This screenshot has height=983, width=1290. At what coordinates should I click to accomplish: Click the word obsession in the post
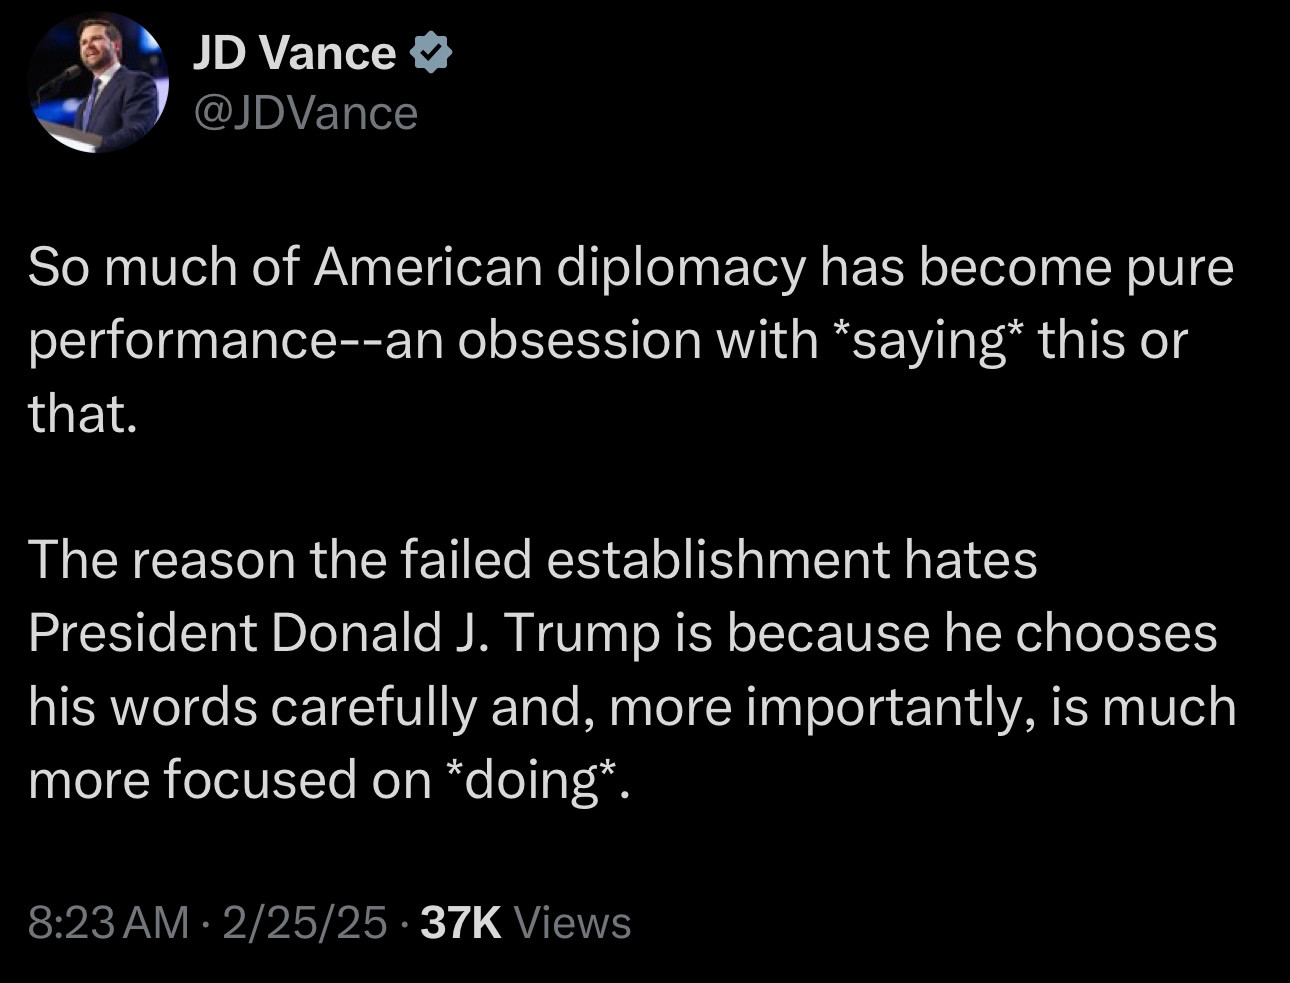(x=578, y=340)
